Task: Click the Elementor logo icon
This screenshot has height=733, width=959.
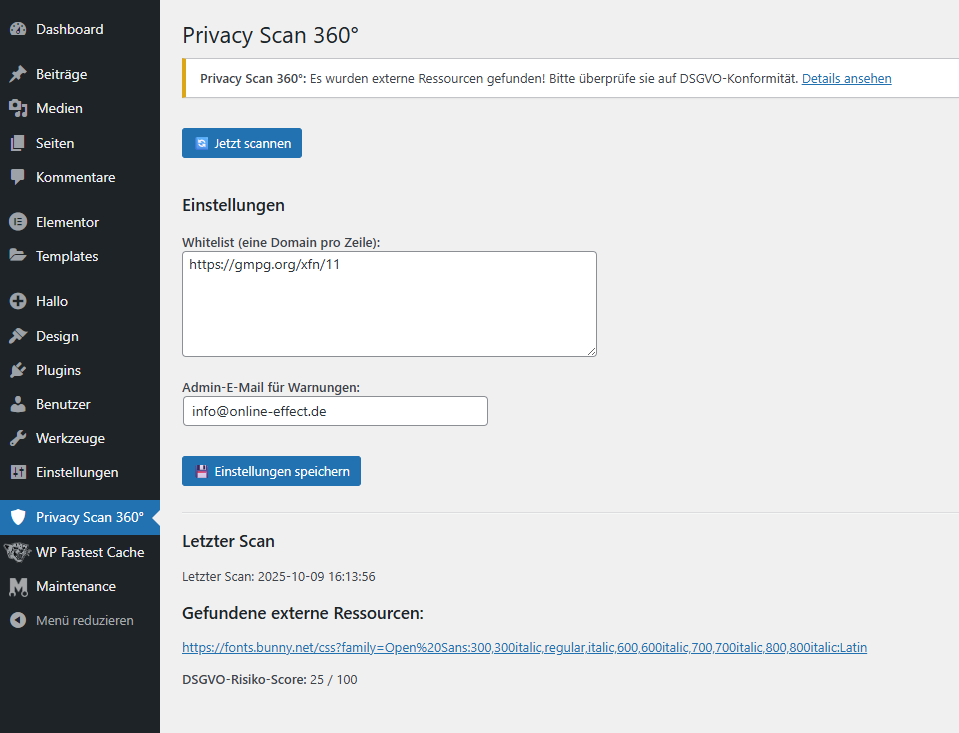Action: 17,222
